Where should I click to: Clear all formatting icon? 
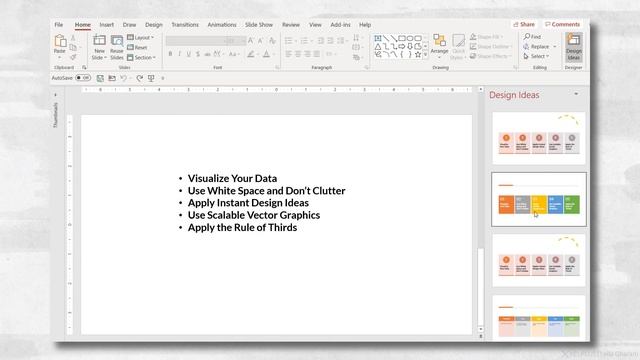tap(272, 40)
